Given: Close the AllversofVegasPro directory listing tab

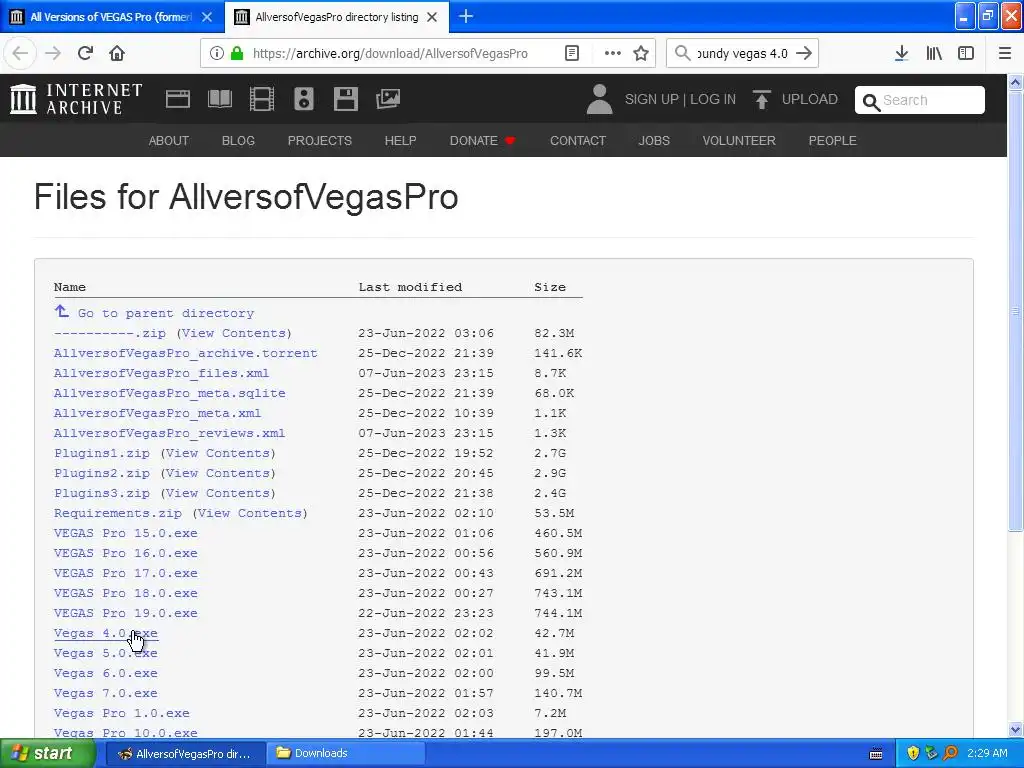Looking at the screenshot, I should (x=432, y=17).
